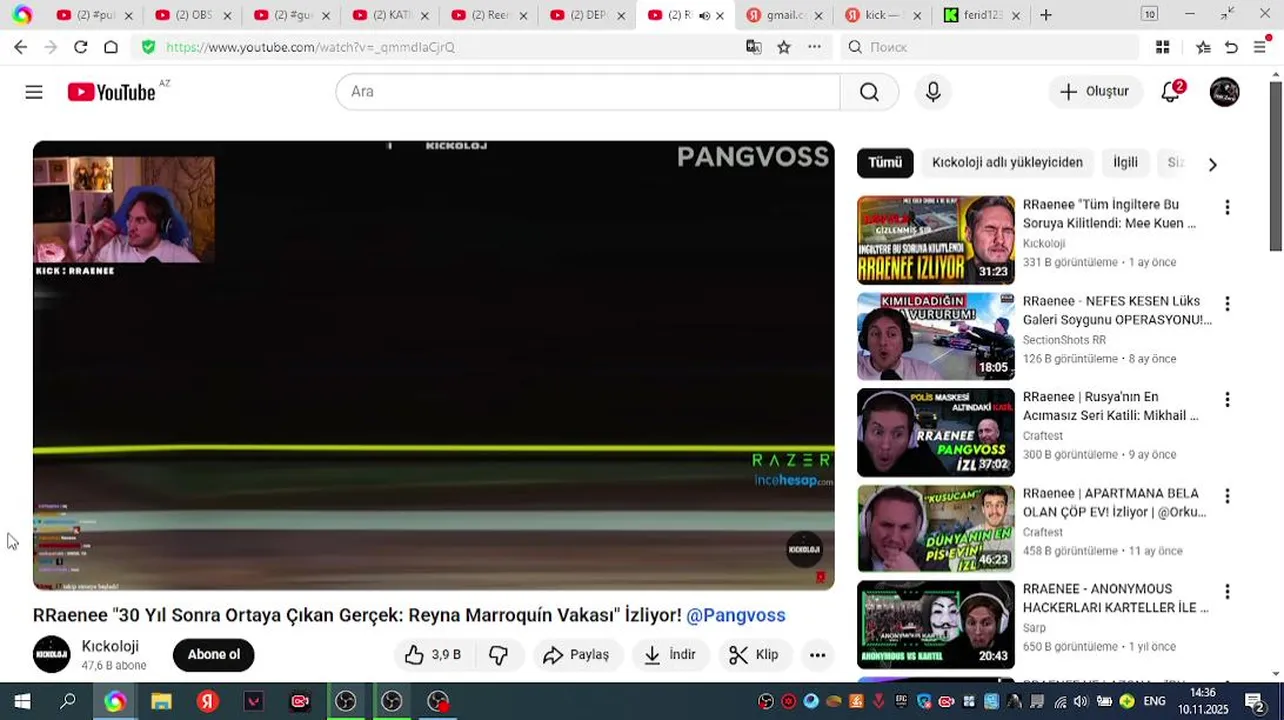Select the Tümü filter chip
This screenshot has width=1284, height=720.
[885, 163]
